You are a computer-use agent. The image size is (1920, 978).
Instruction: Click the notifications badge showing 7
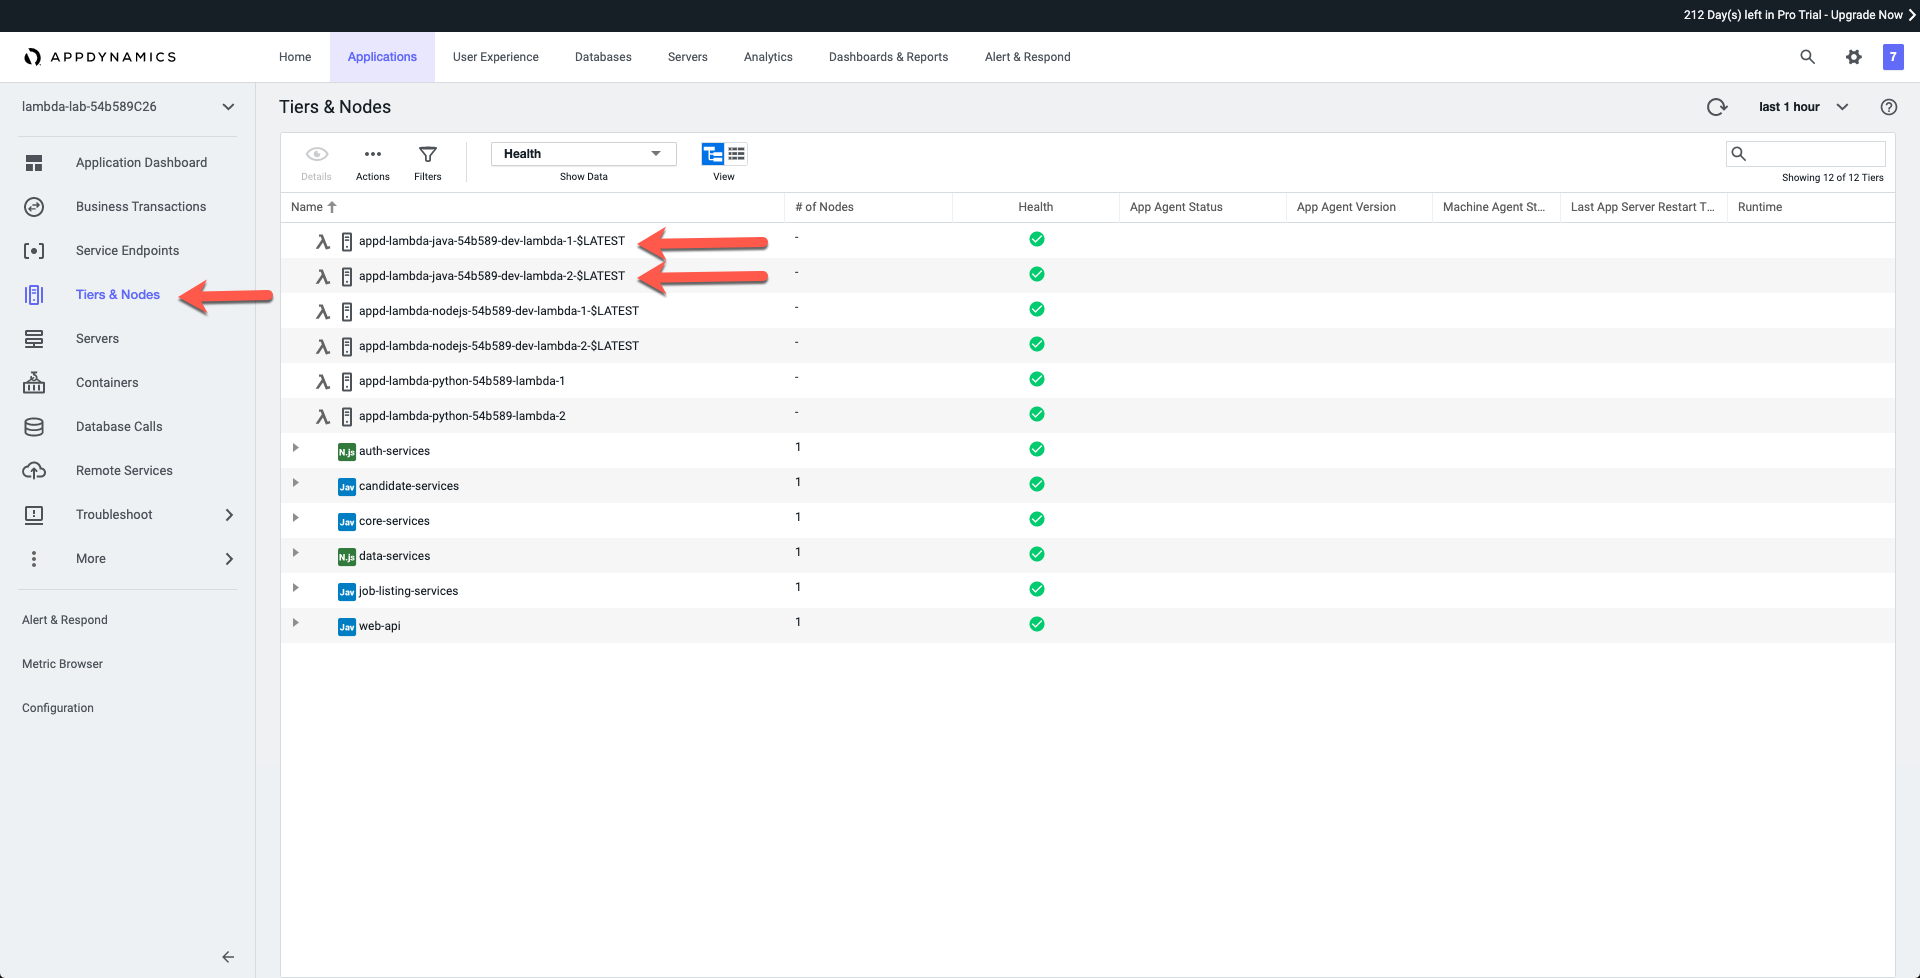1892,57
